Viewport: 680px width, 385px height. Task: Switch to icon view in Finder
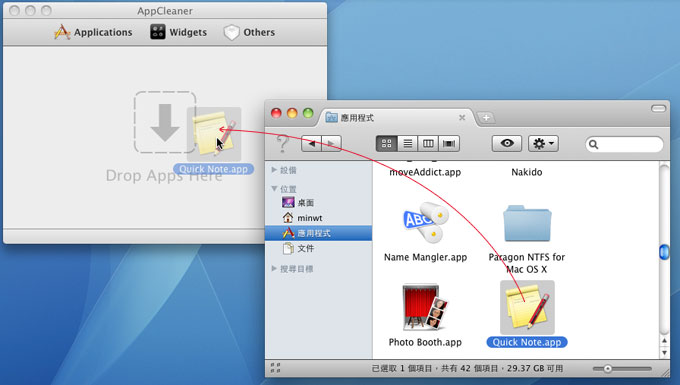[x=386, y=144]
